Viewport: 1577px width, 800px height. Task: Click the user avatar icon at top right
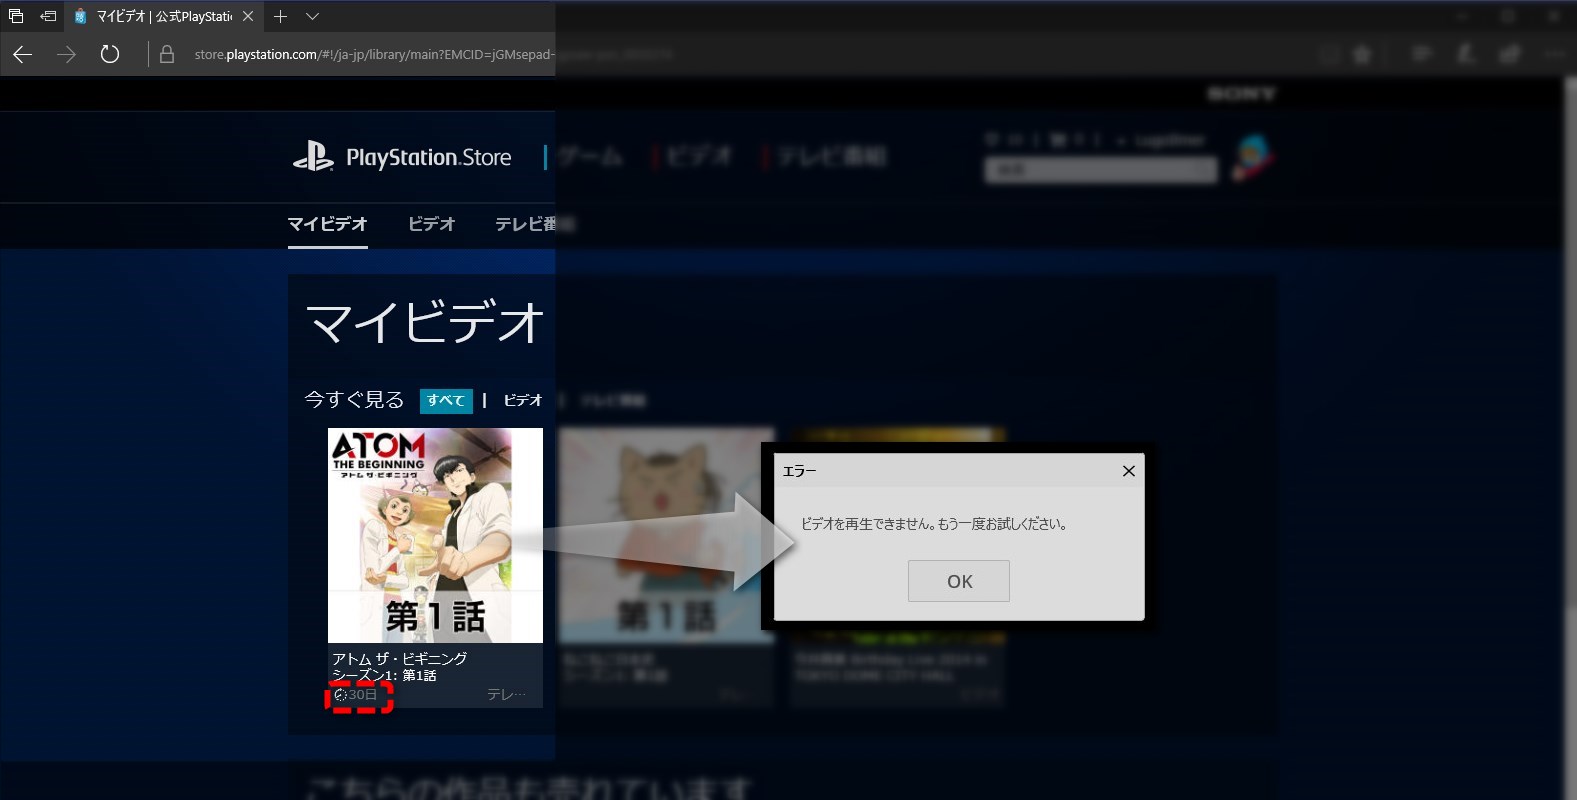pos(1253,158)
